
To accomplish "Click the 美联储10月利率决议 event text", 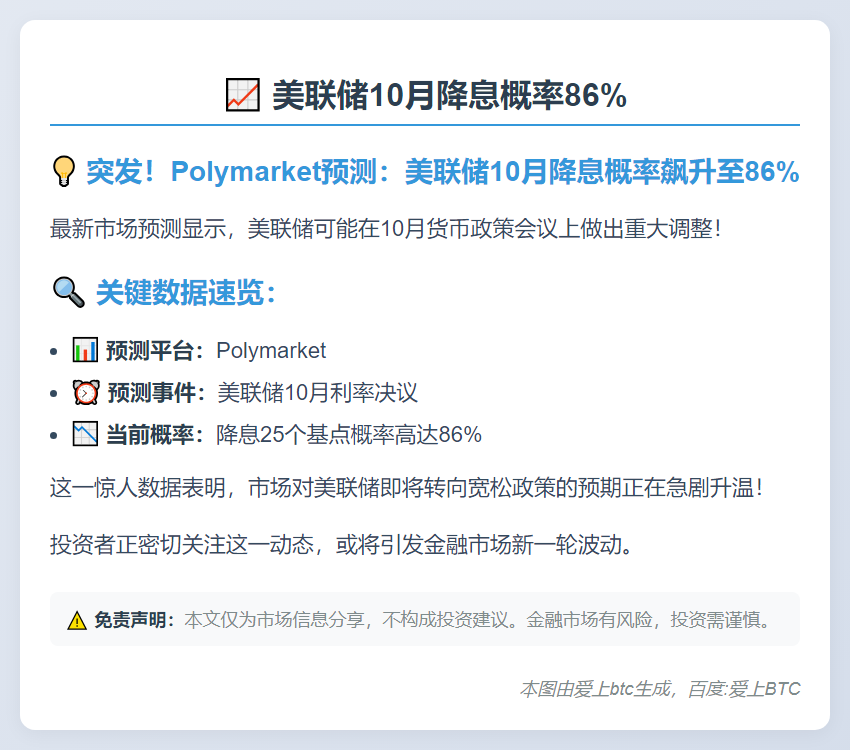I will [317, 393].
